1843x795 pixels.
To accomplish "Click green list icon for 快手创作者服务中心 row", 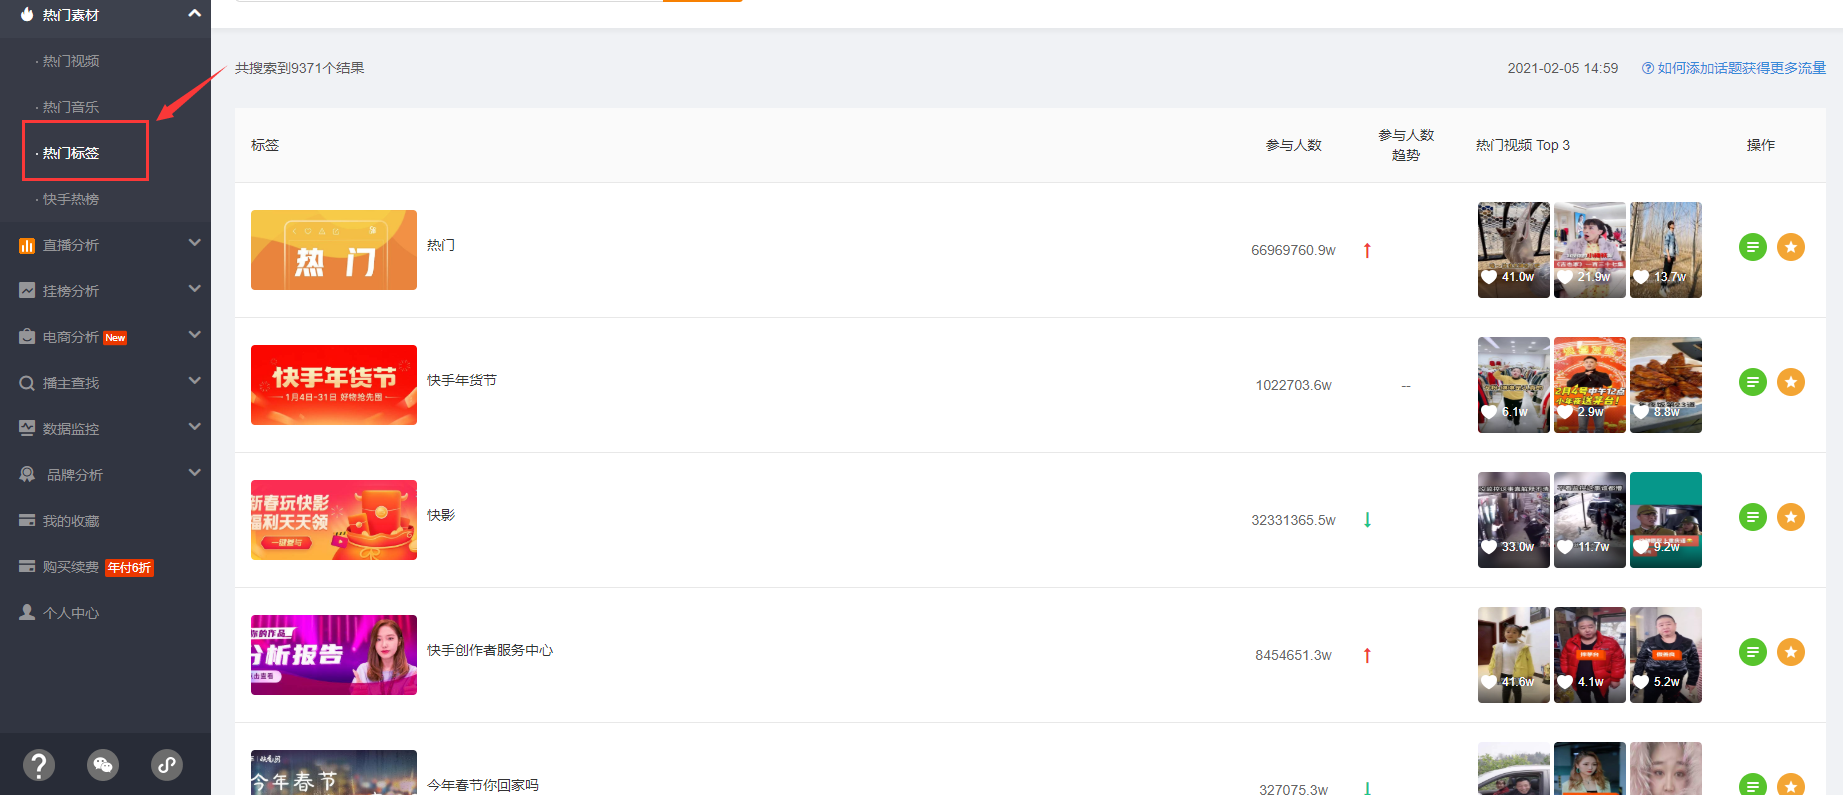I will pyautogui.click(x=1753, y=652).
